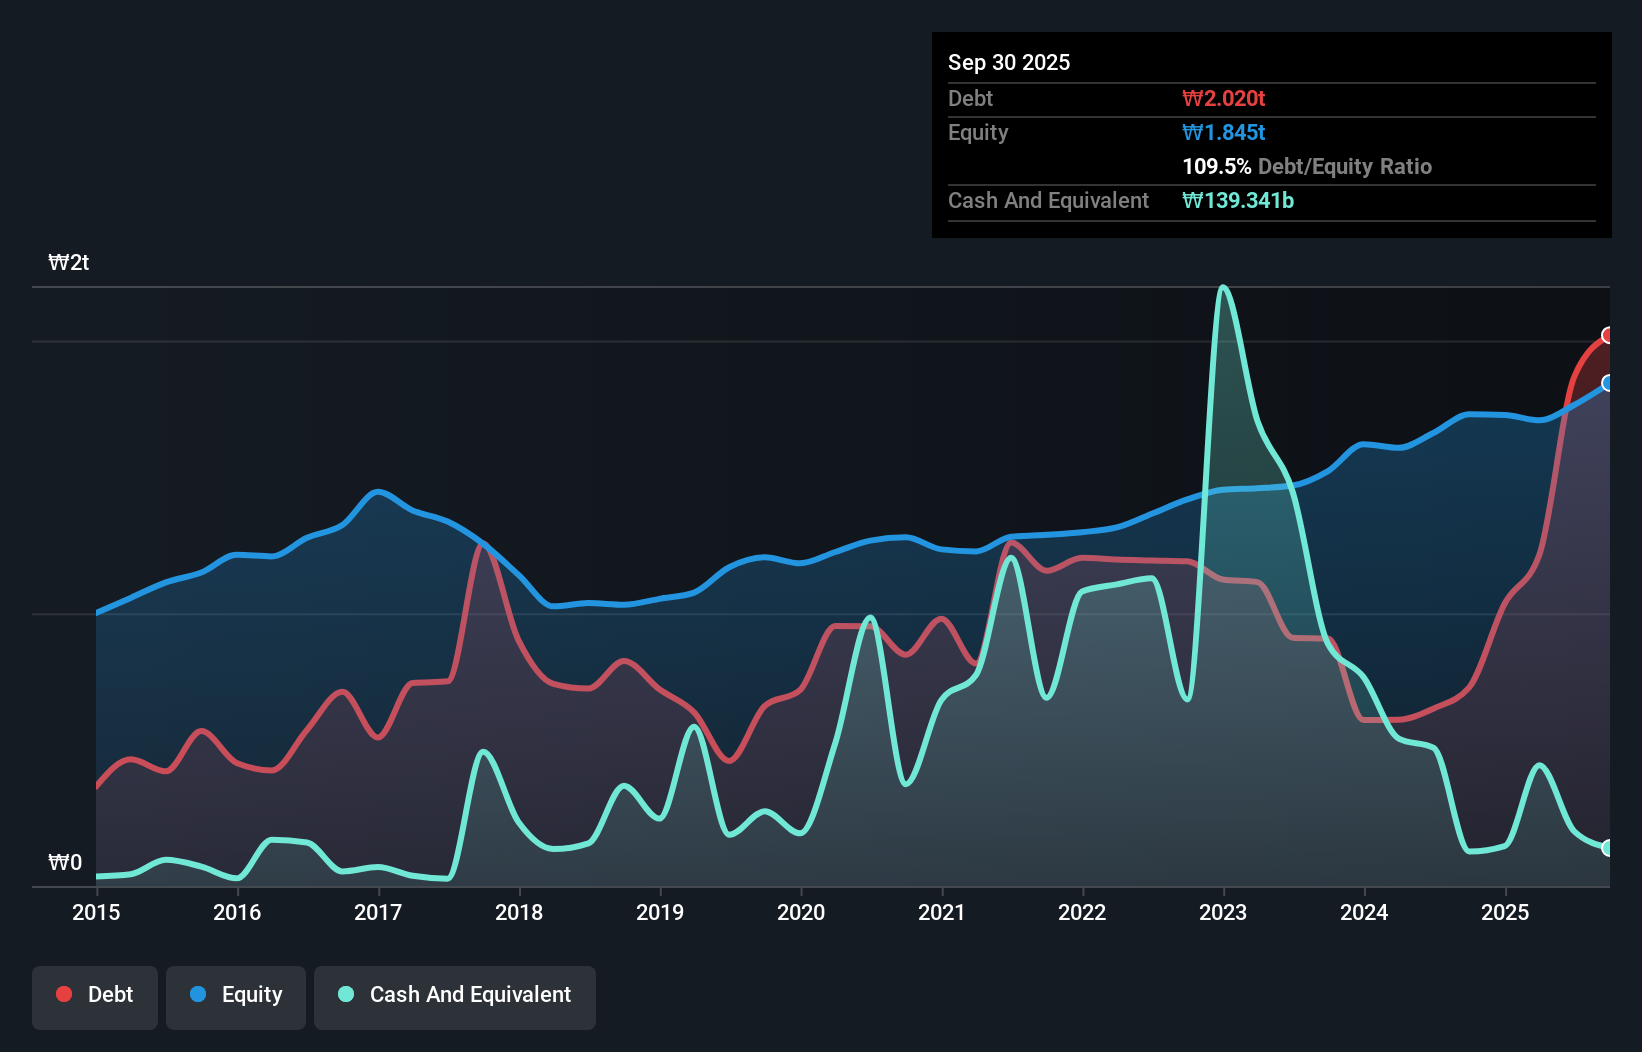Click the ₩0 y-axis label

point(65,862)
